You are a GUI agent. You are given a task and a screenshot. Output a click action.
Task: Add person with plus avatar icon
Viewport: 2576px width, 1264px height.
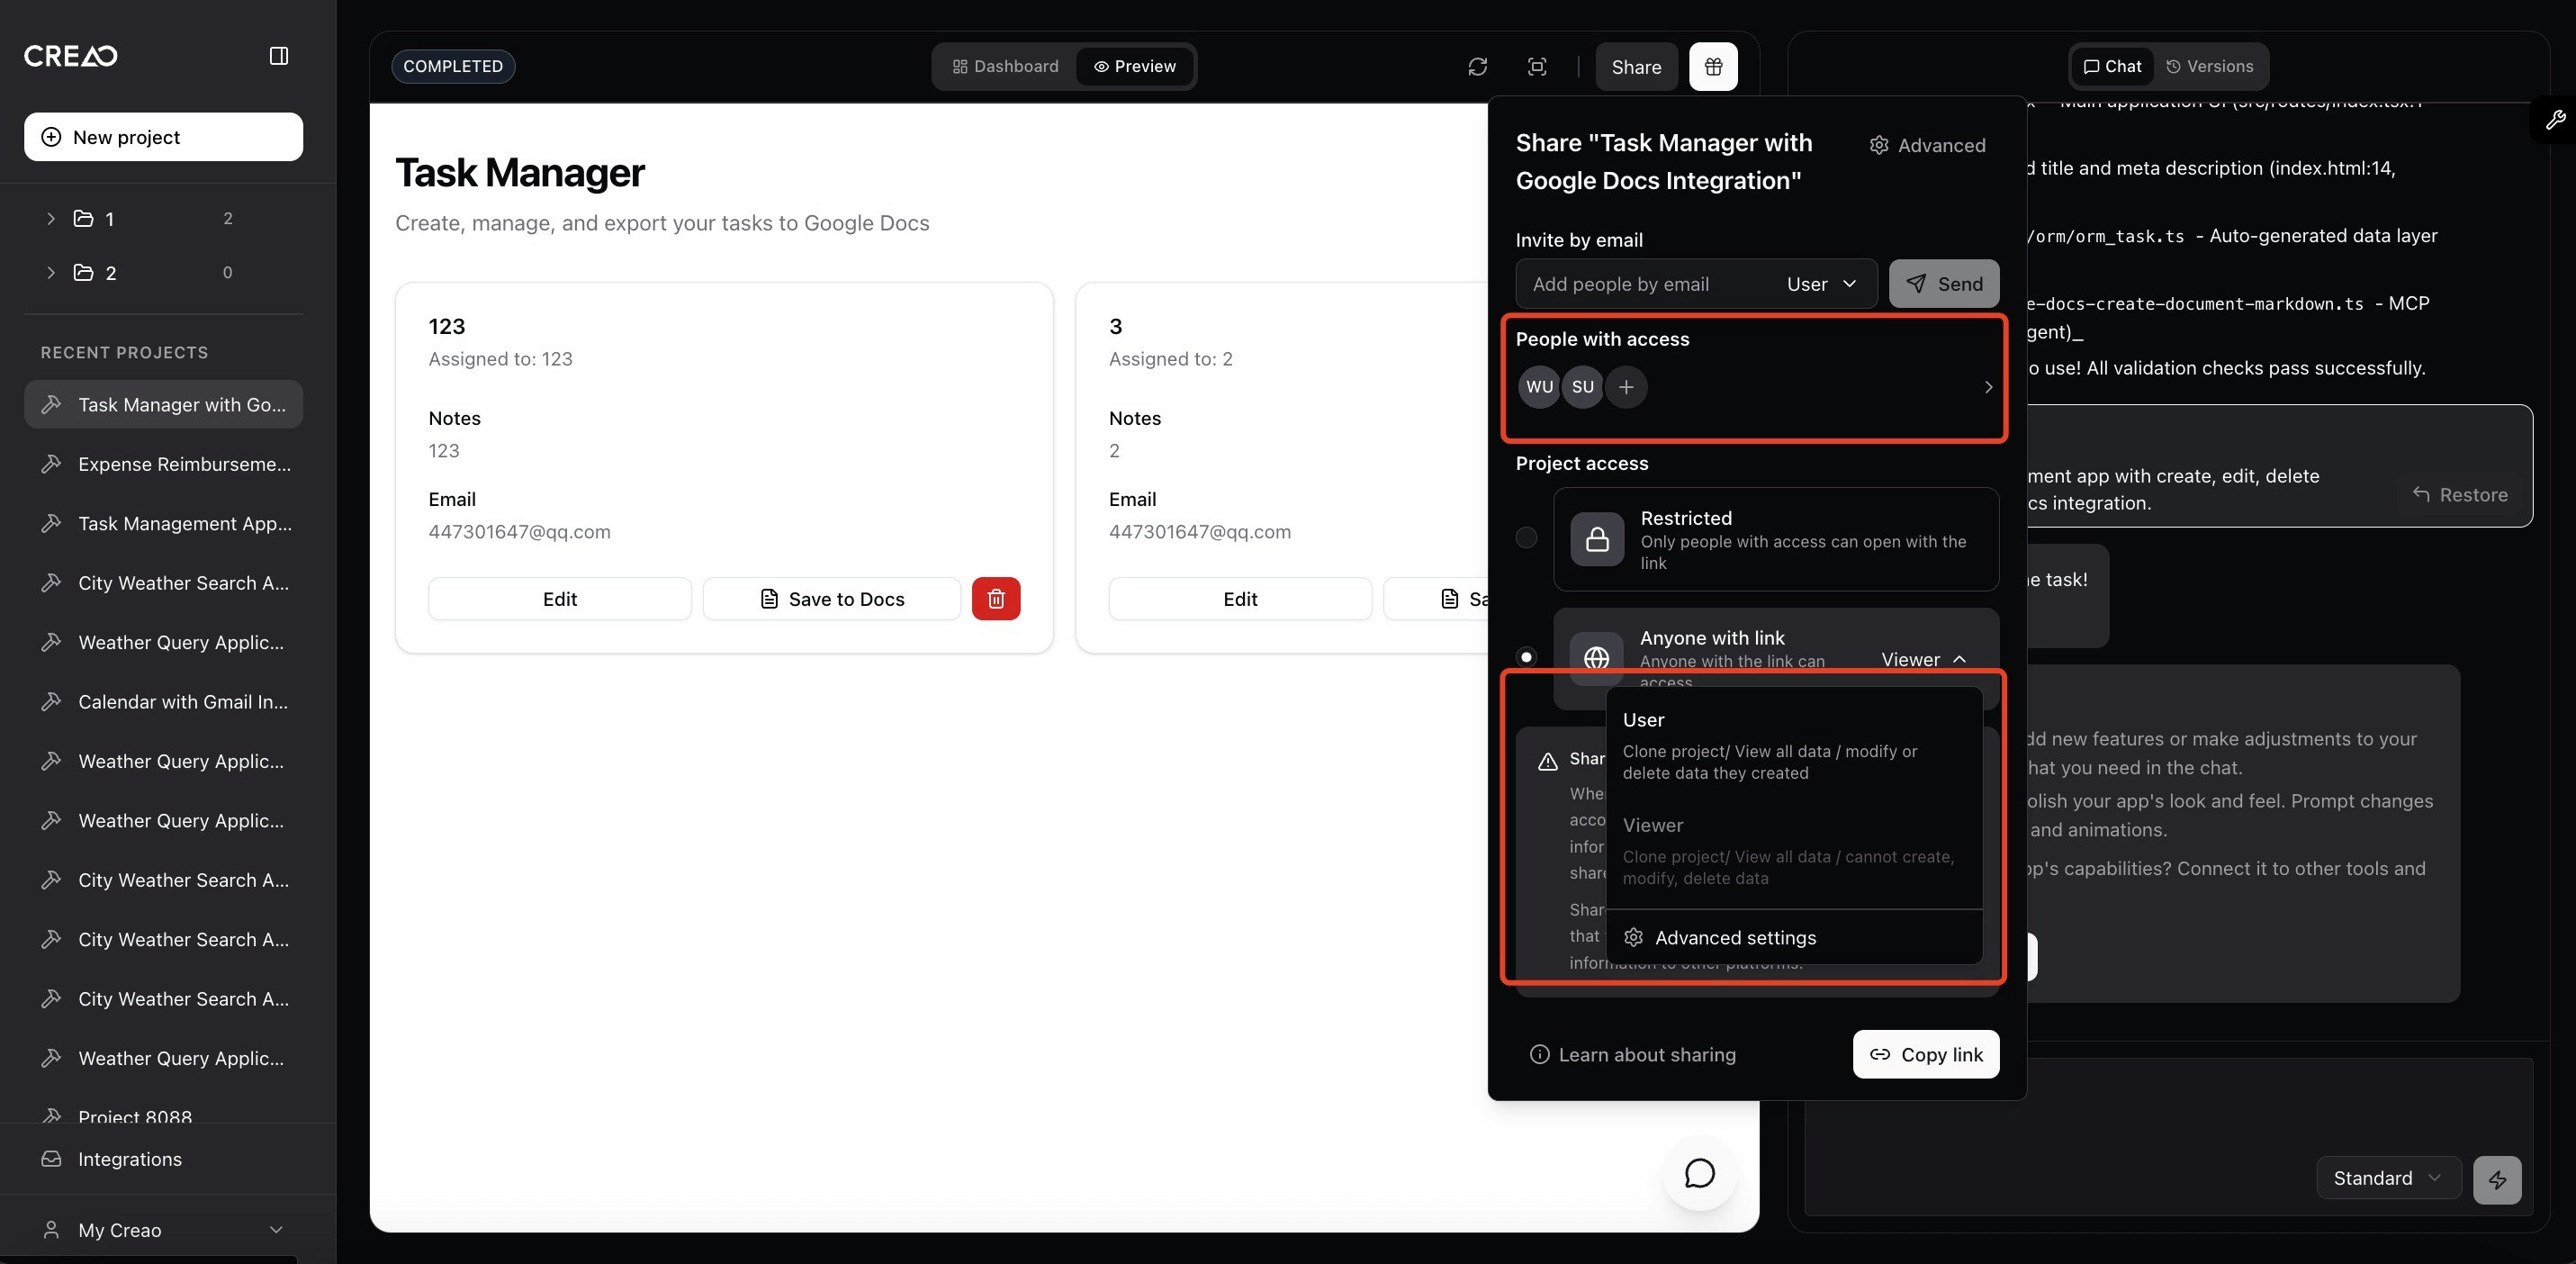click(1626, 387)
